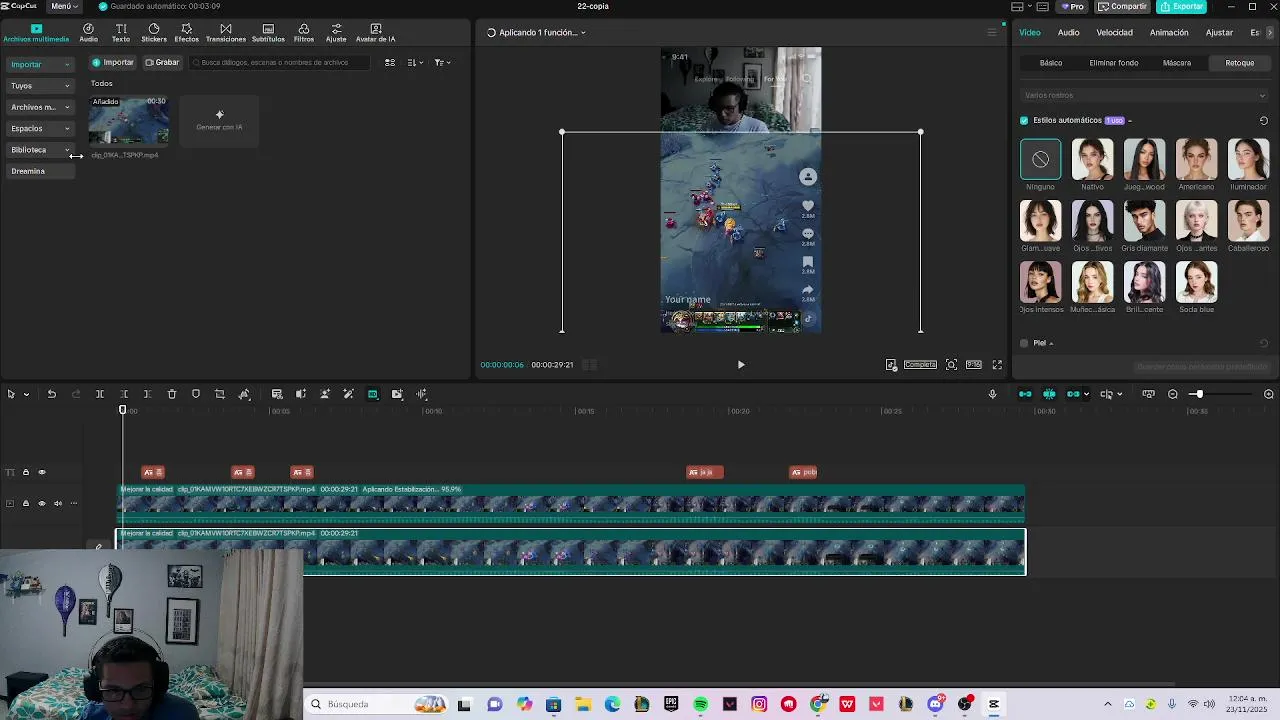The height and width of the screenshot is (720, 1280).
Task: Open the sort order dropdown in media panel
Action: (x=415, y=63)
